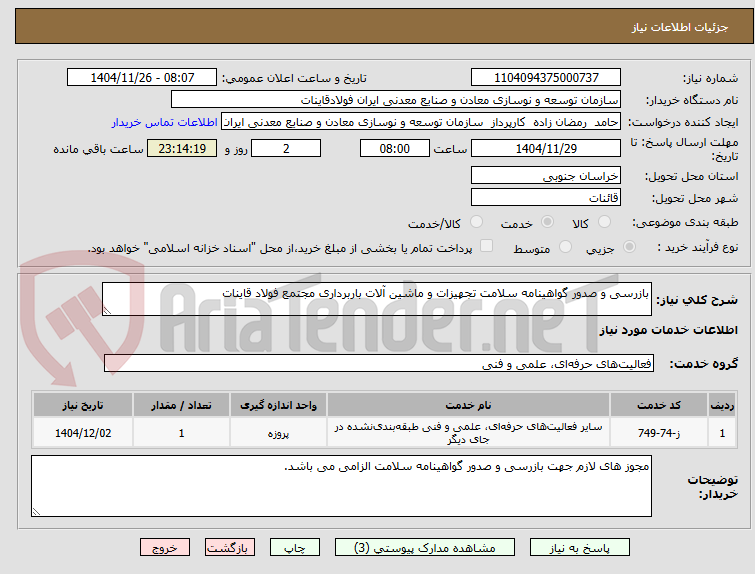Image resolution: width=755 pixels, height=574 pixels.
Task: Click service code cell ز-74-749
Action: click(x=658, y=433)
